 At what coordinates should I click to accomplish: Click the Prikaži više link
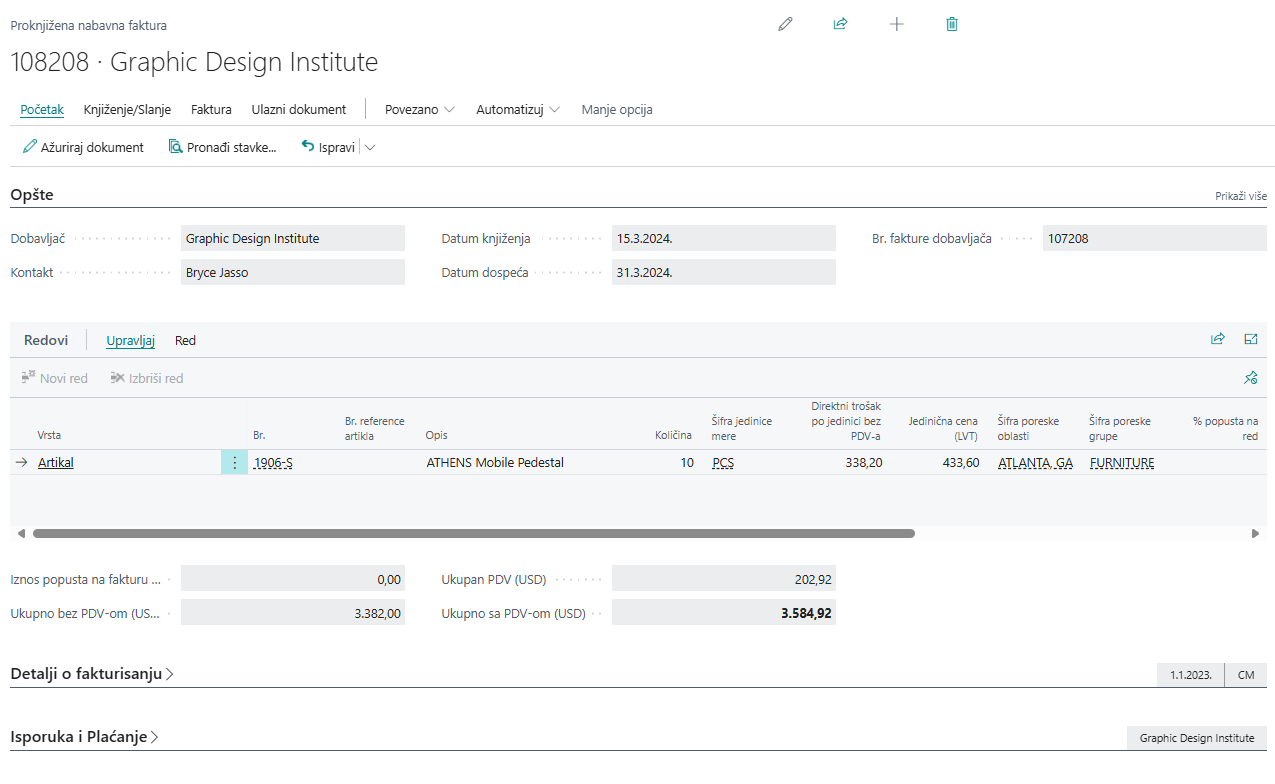tap(1240, 196)
